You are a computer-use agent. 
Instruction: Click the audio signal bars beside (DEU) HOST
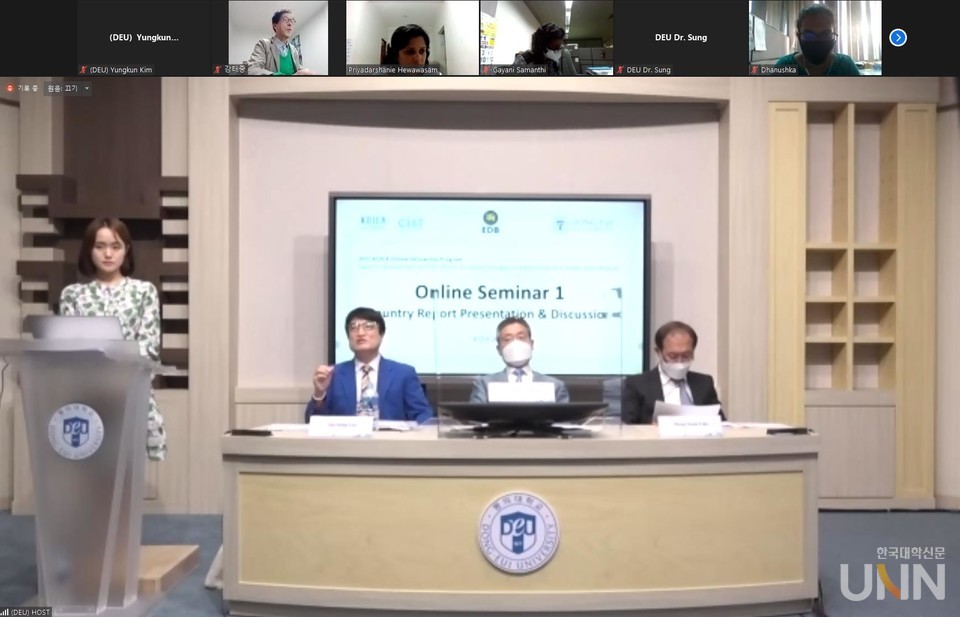click(6, 612)
